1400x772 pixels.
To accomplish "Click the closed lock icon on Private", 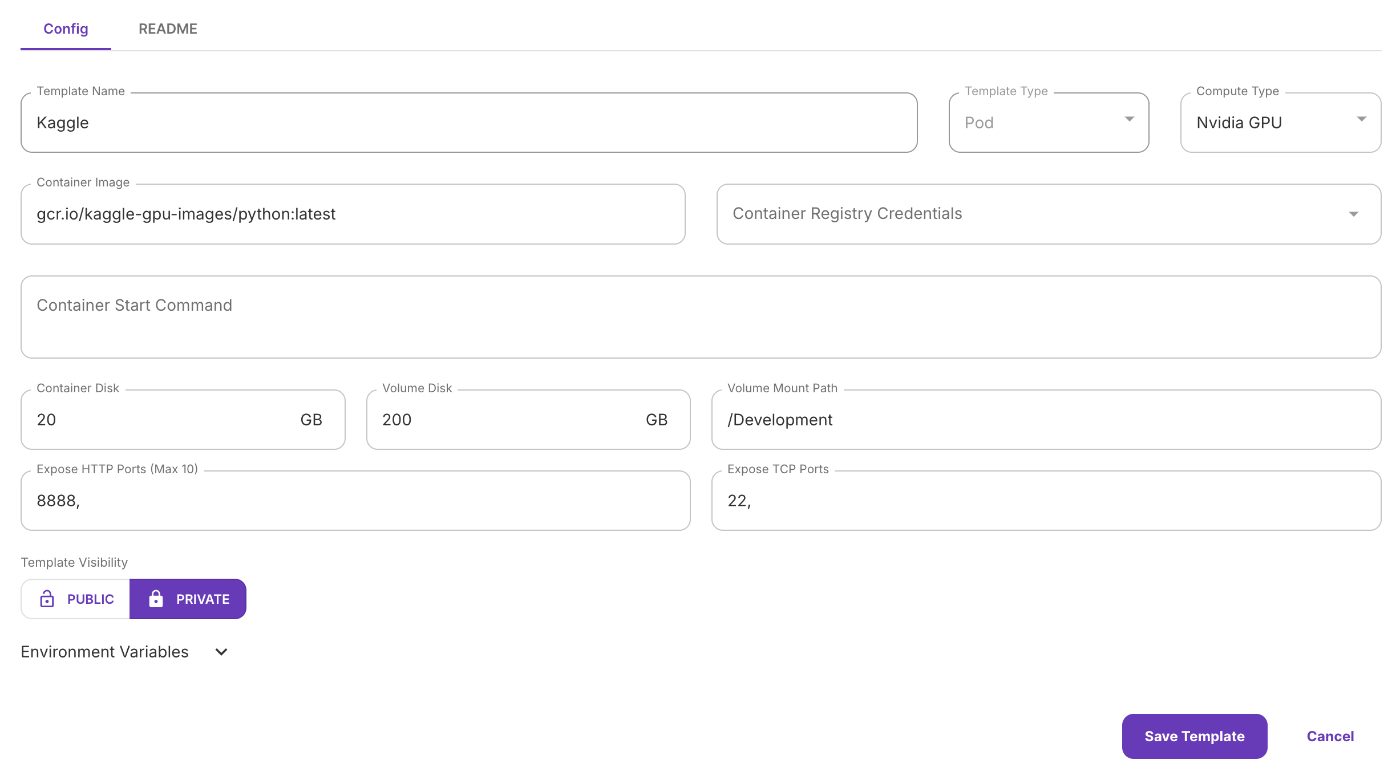I will (x=155, y=599).
